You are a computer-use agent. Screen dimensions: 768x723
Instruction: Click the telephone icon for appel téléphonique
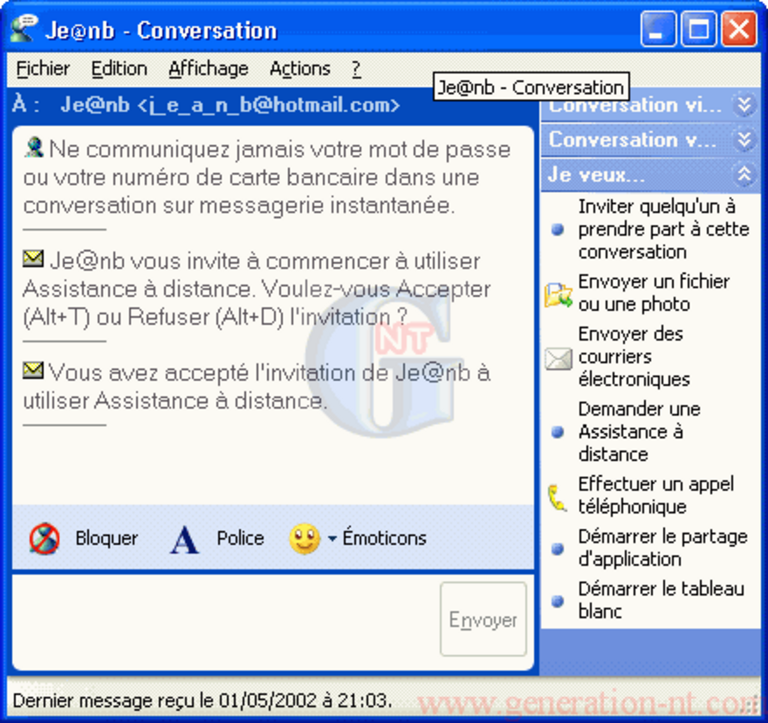pyautogui.click(x=557, y=497)
